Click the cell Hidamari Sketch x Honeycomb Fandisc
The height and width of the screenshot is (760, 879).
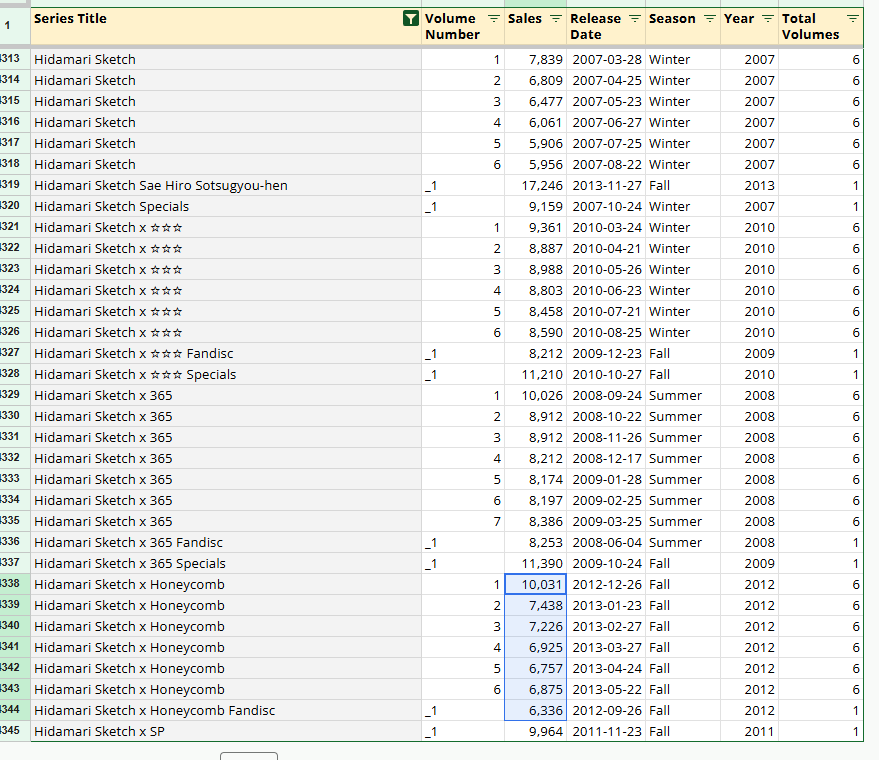point(226,710)
